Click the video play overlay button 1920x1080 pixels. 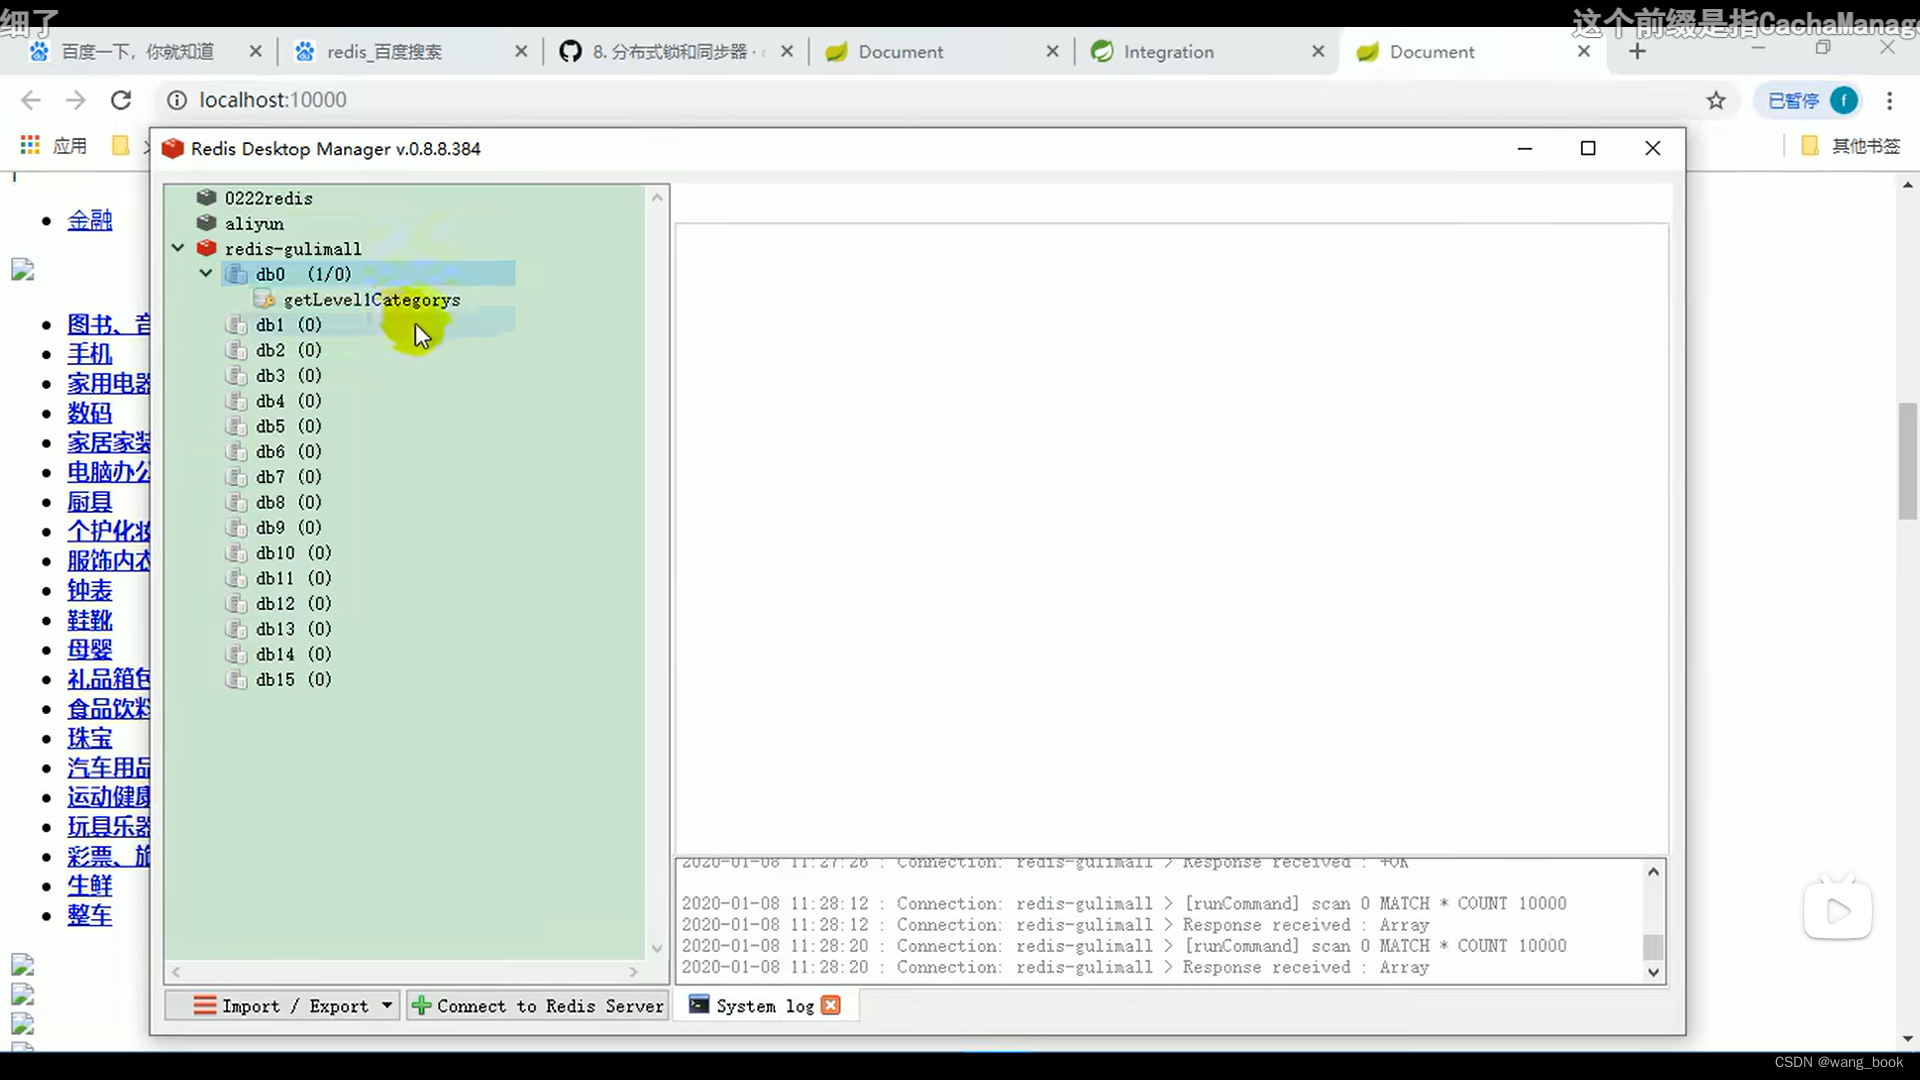[x=1838, y=910]
